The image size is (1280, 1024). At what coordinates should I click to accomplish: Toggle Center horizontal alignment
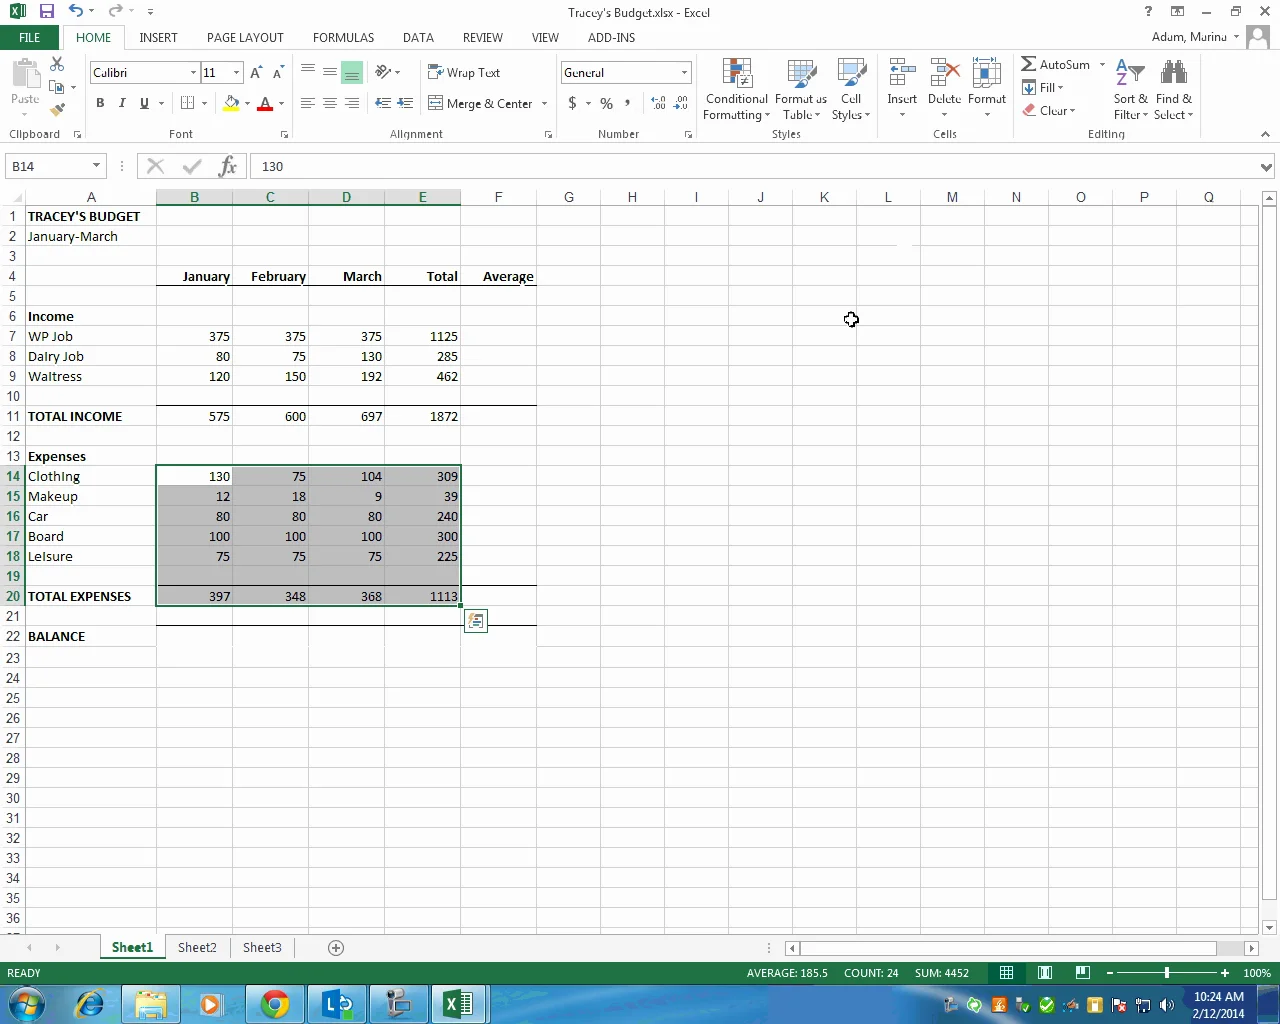[329, 103]
